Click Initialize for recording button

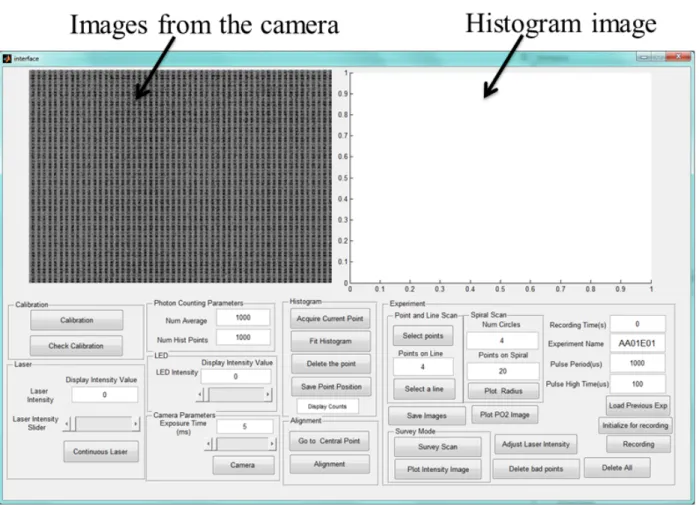point(635,425)
